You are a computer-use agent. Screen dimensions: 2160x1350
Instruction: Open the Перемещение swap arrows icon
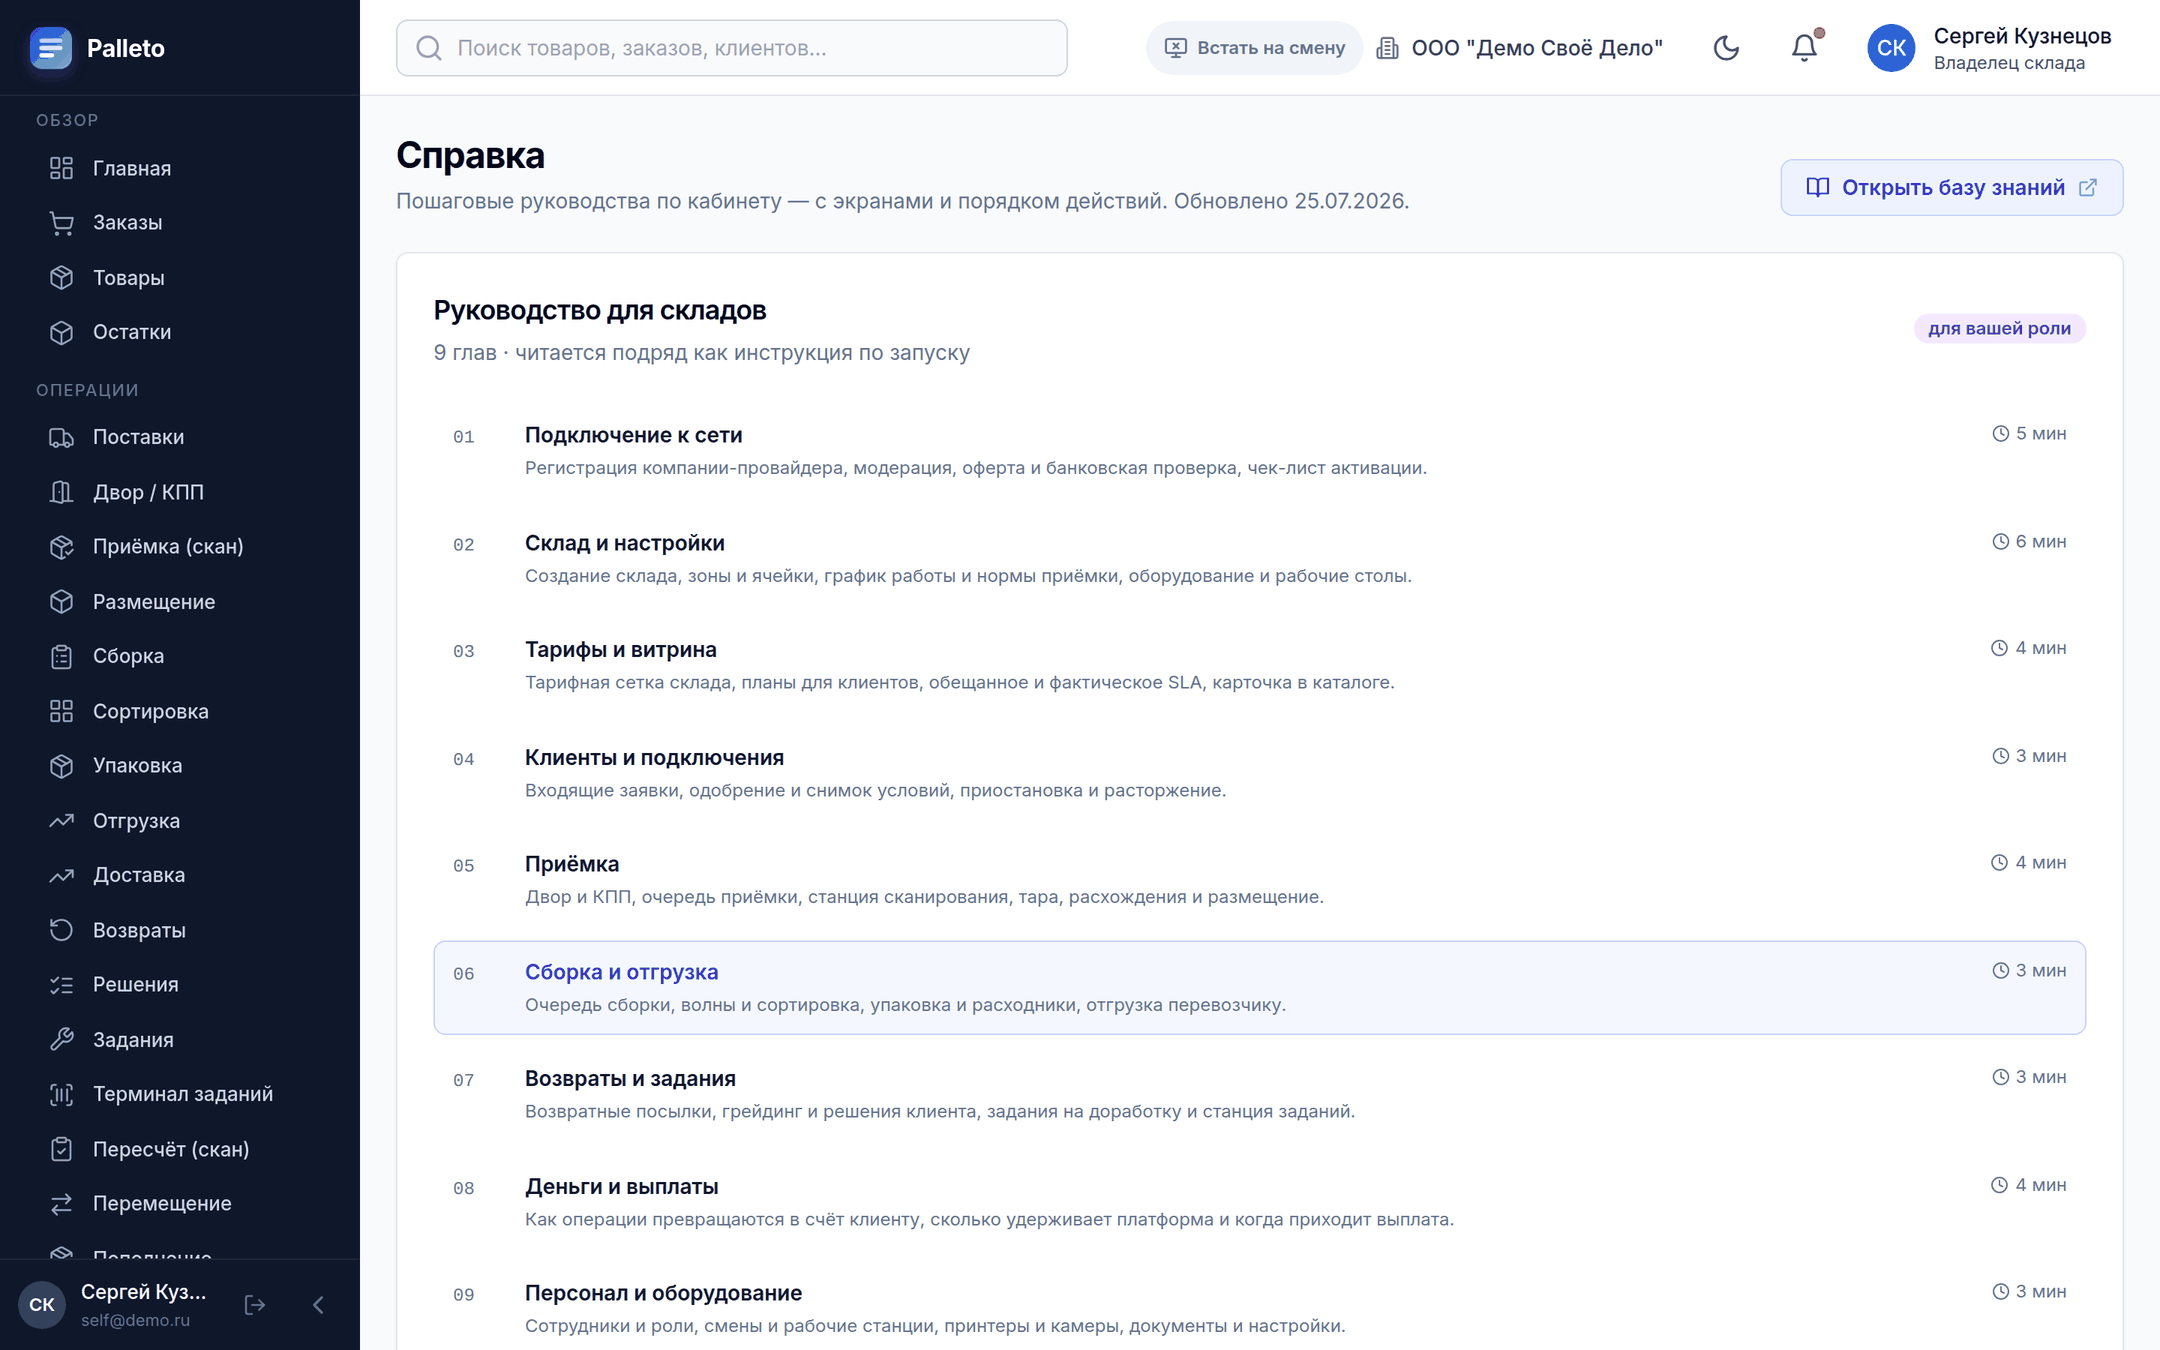(x=62, y=1204)
